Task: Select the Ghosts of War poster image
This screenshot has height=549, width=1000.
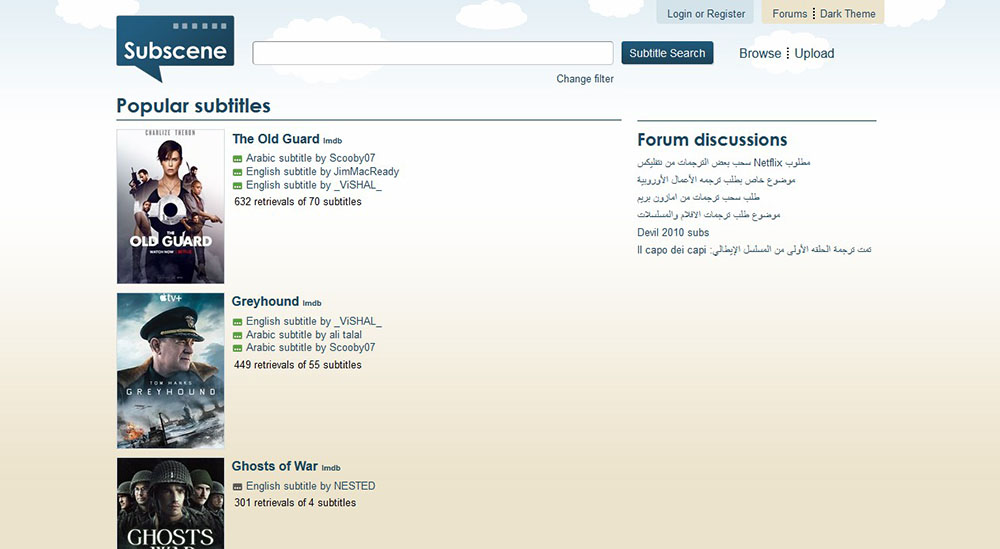Action: pyautogui.click(x=170, y=503)
